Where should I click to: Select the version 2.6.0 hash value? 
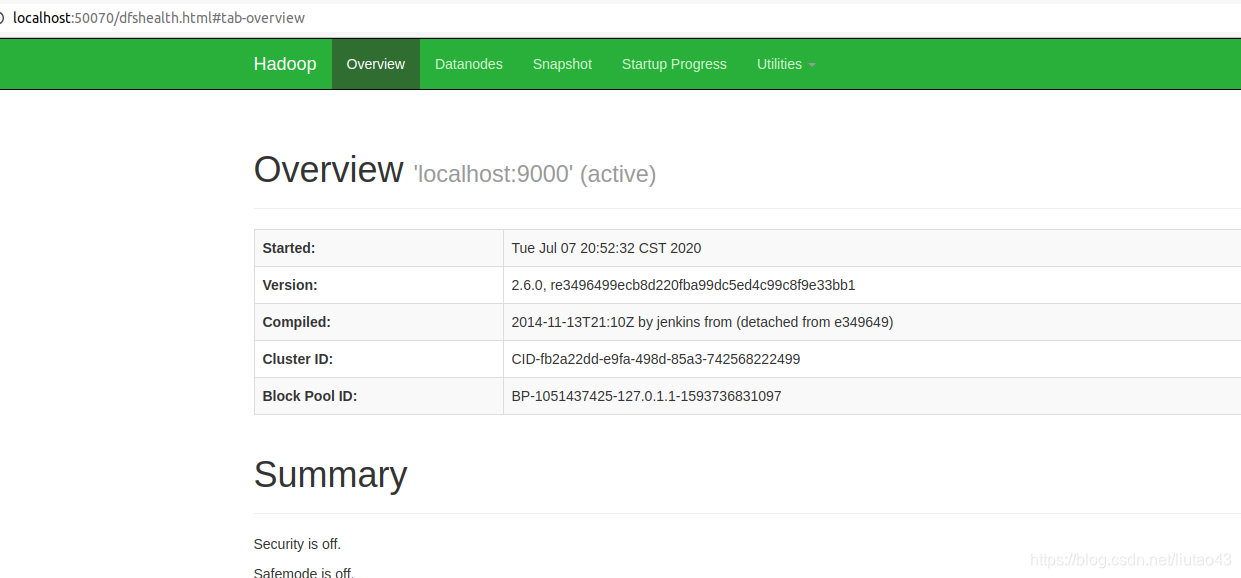tap(683, 285)
